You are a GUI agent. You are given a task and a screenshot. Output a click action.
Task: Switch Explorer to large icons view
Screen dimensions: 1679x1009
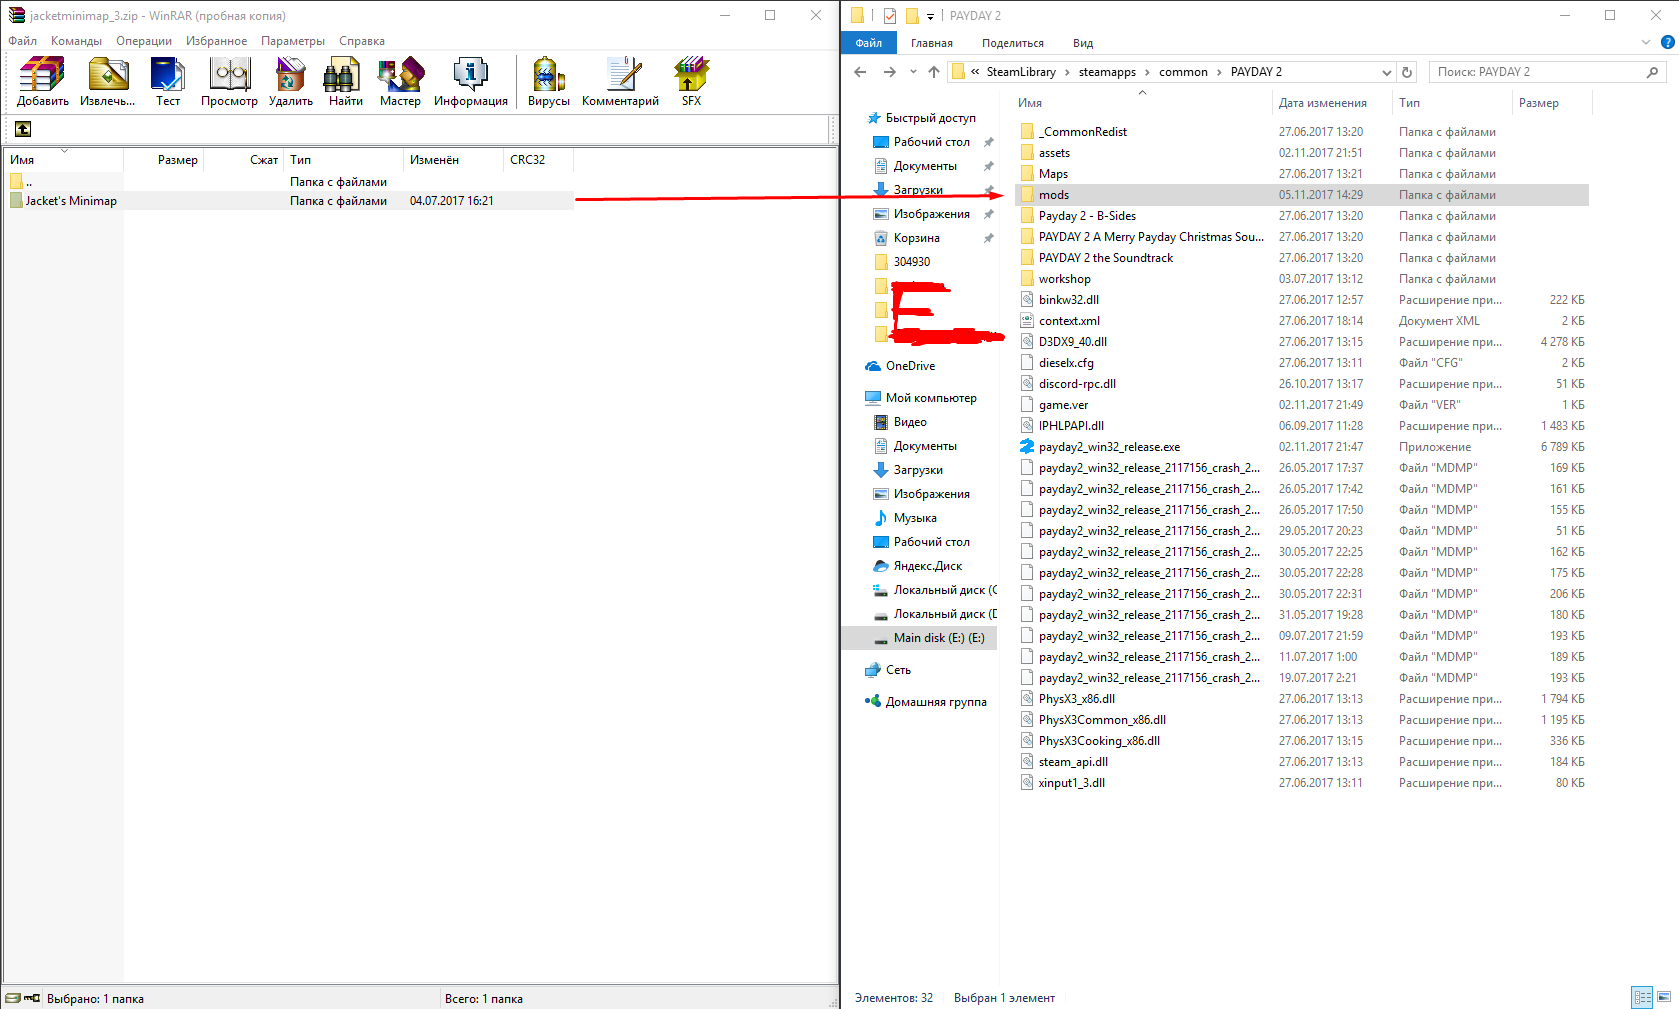coord(1664,997)
